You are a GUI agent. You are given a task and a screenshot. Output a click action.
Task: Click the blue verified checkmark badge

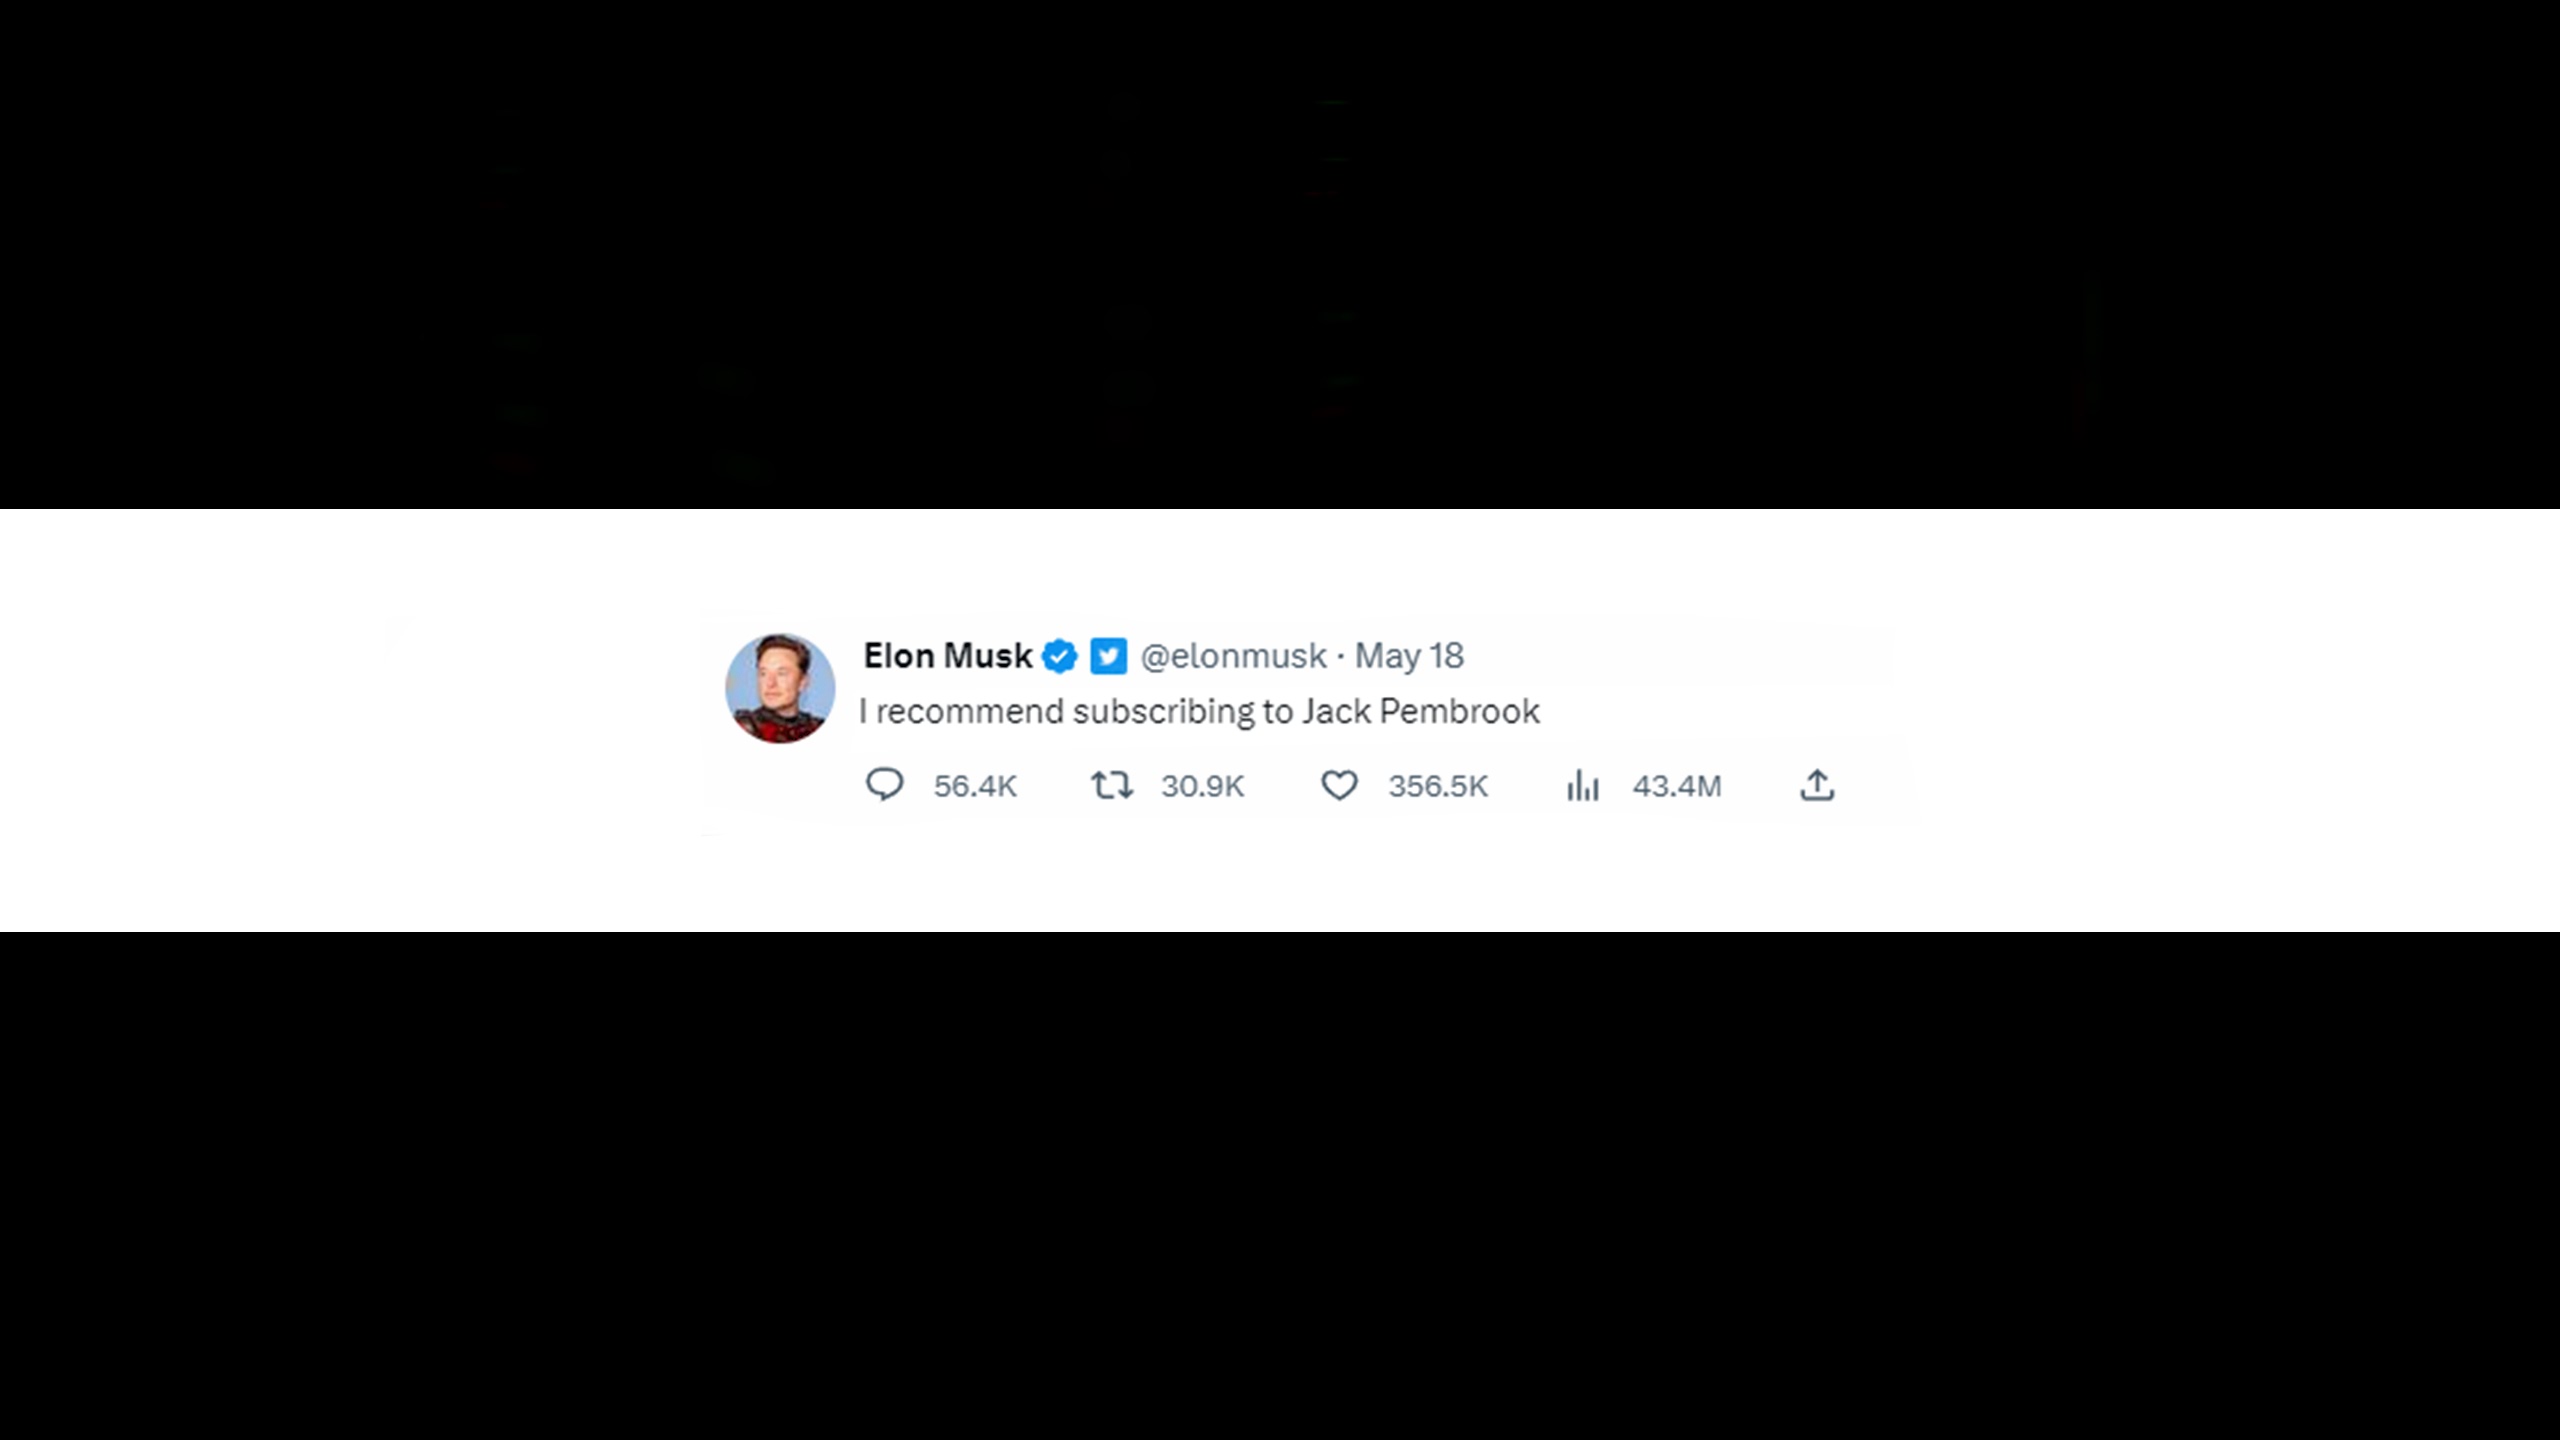coord(1060,657)
